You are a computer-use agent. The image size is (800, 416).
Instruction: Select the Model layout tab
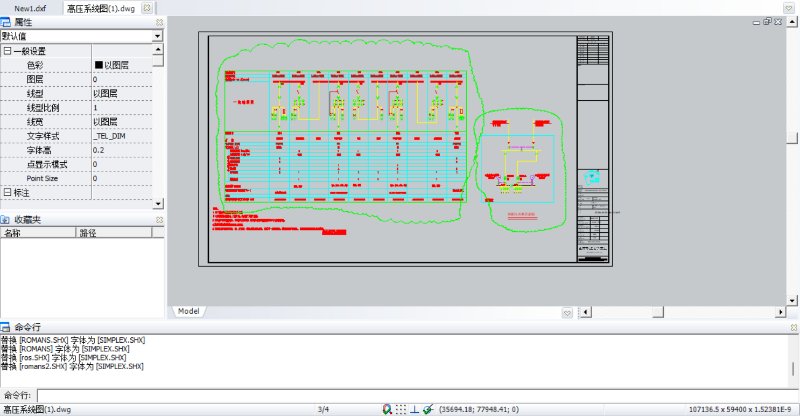pyautogui.click(x=188, y=311)
